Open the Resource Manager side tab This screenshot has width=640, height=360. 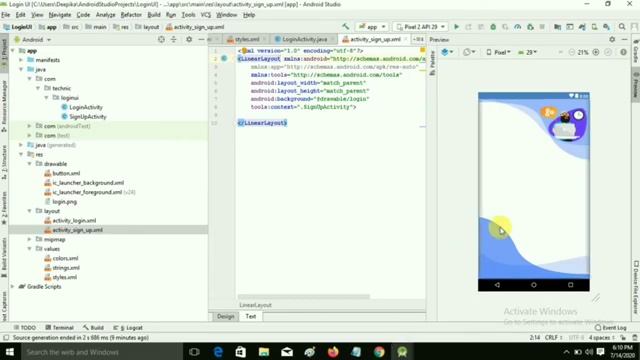pyautogui.click(x=4, y=105)
